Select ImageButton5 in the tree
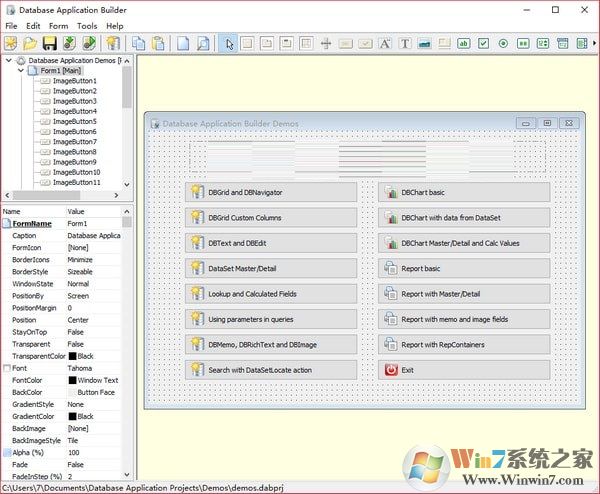The width and height of the screenshot is (600, 494). [x=75, y=121]
